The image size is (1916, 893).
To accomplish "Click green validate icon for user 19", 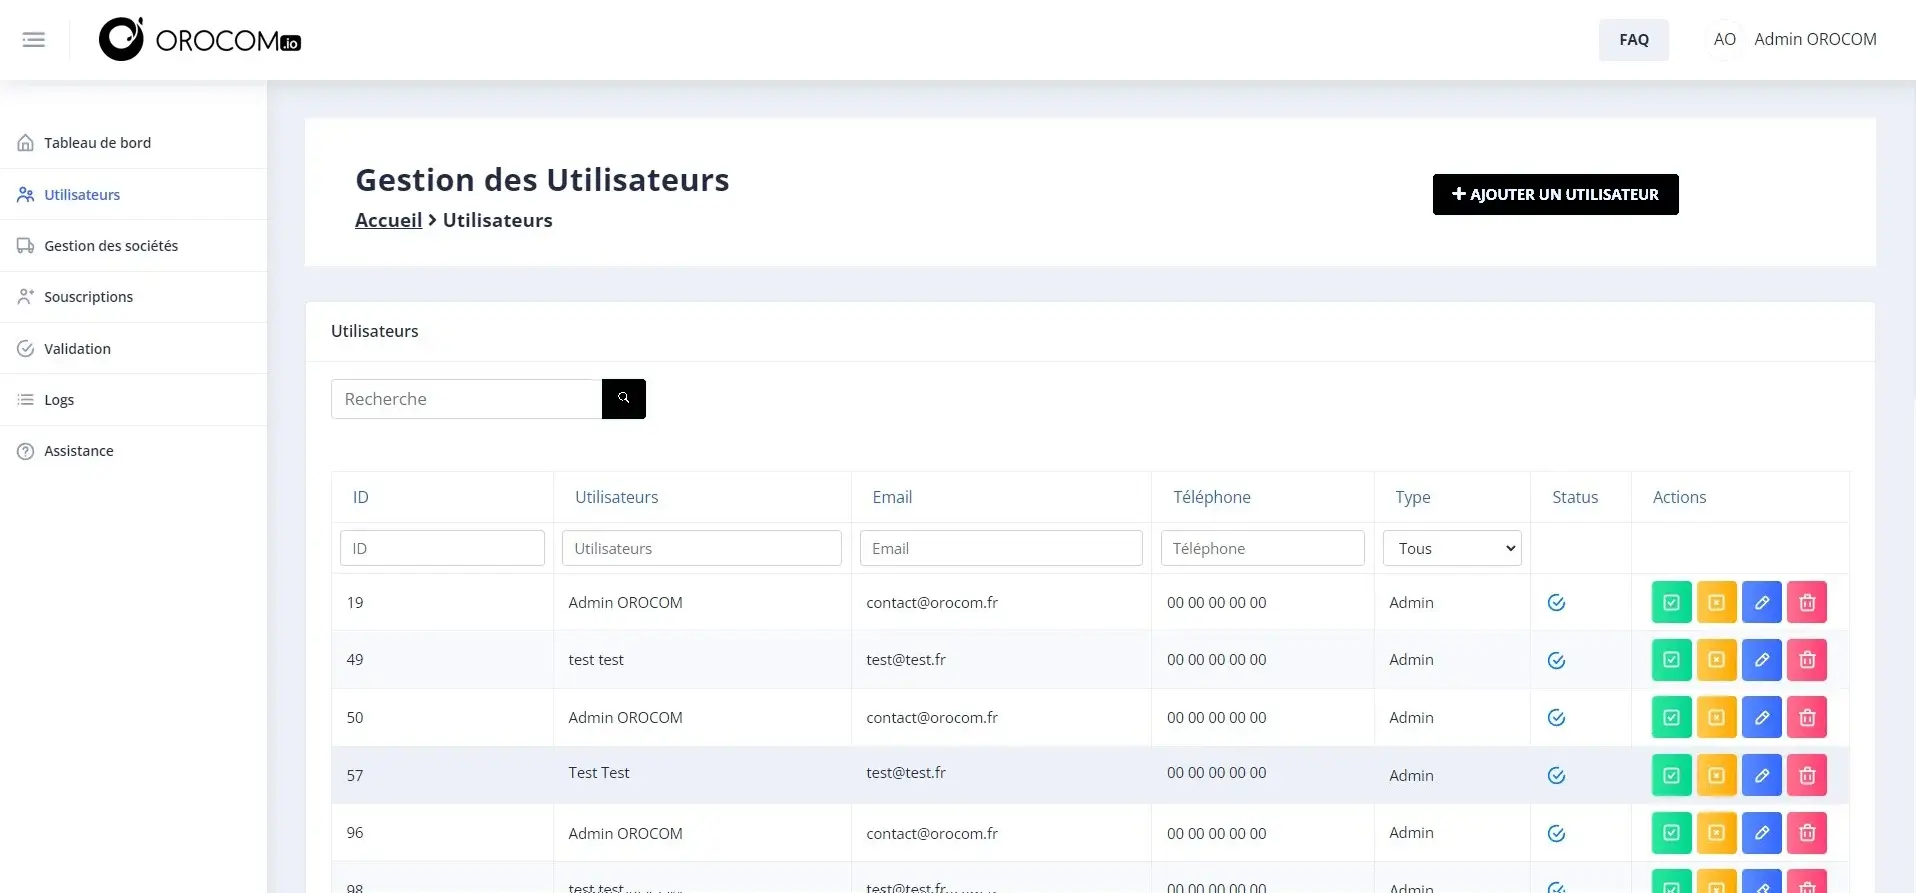I will [1671, 603].
